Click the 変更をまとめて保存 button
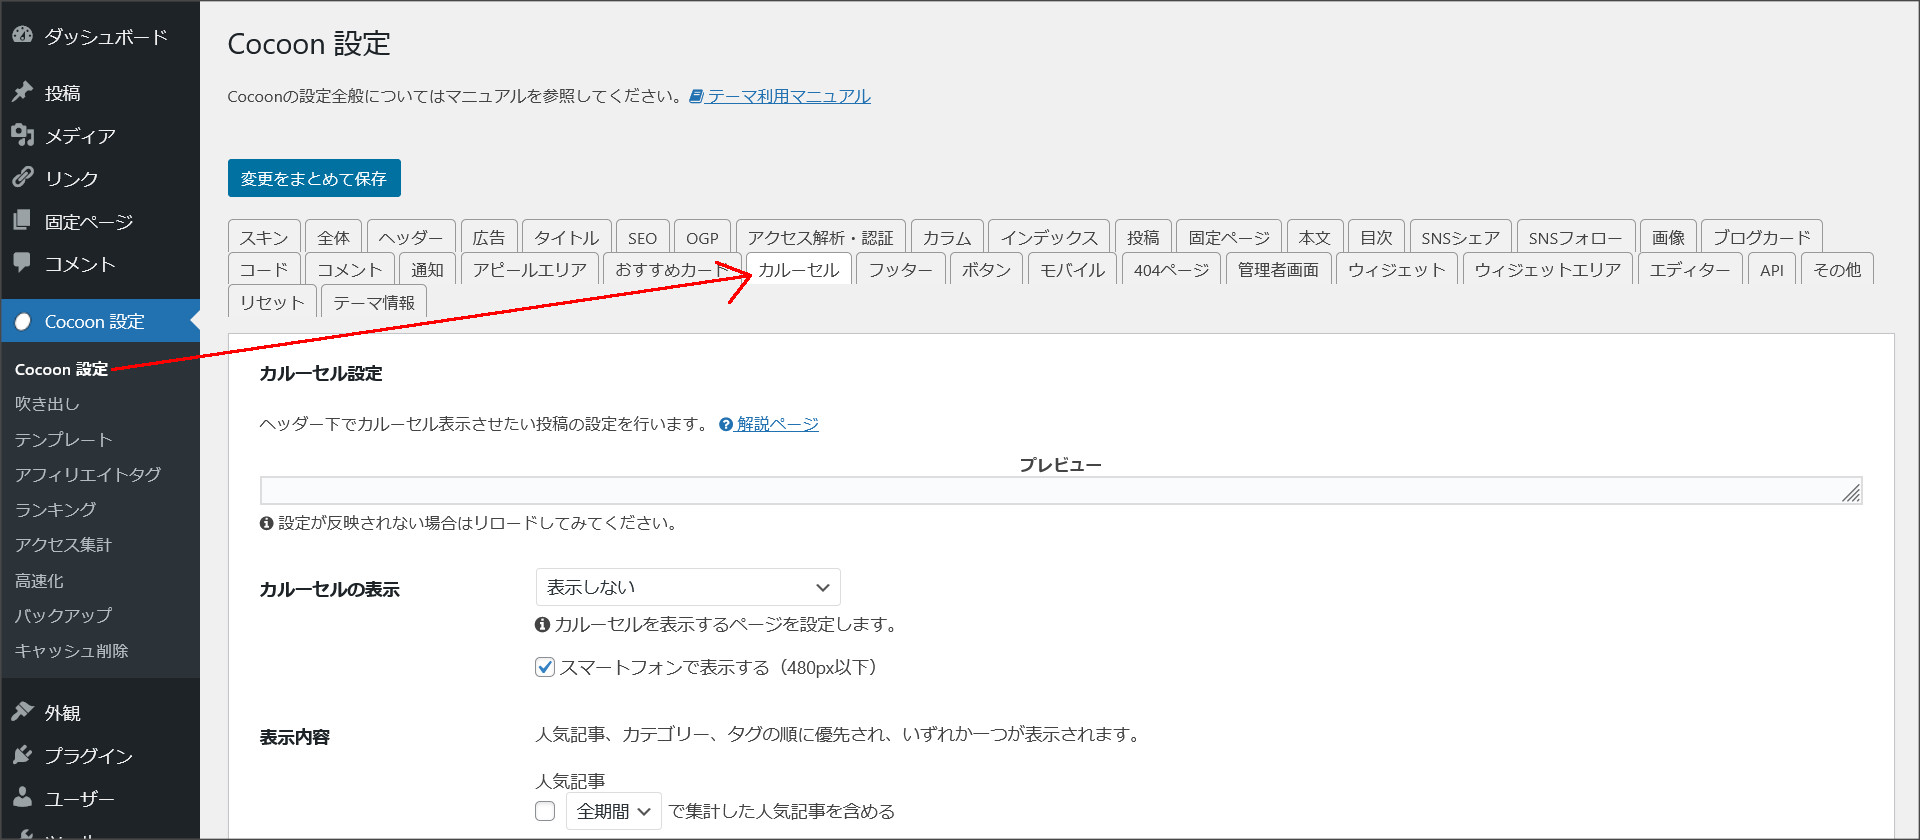 click(314, 178)
